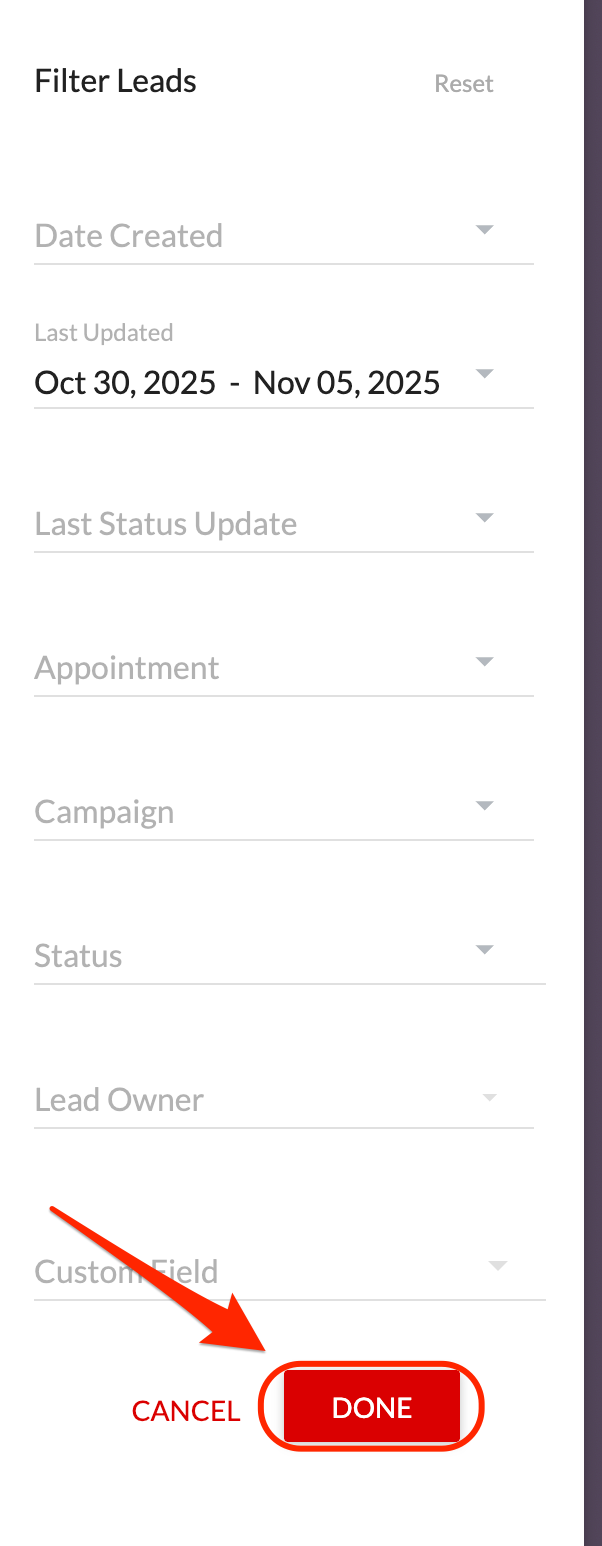Click the Date Created dropdown arrow
This screenshot has width=602, height=1546.
coord(485,230)
